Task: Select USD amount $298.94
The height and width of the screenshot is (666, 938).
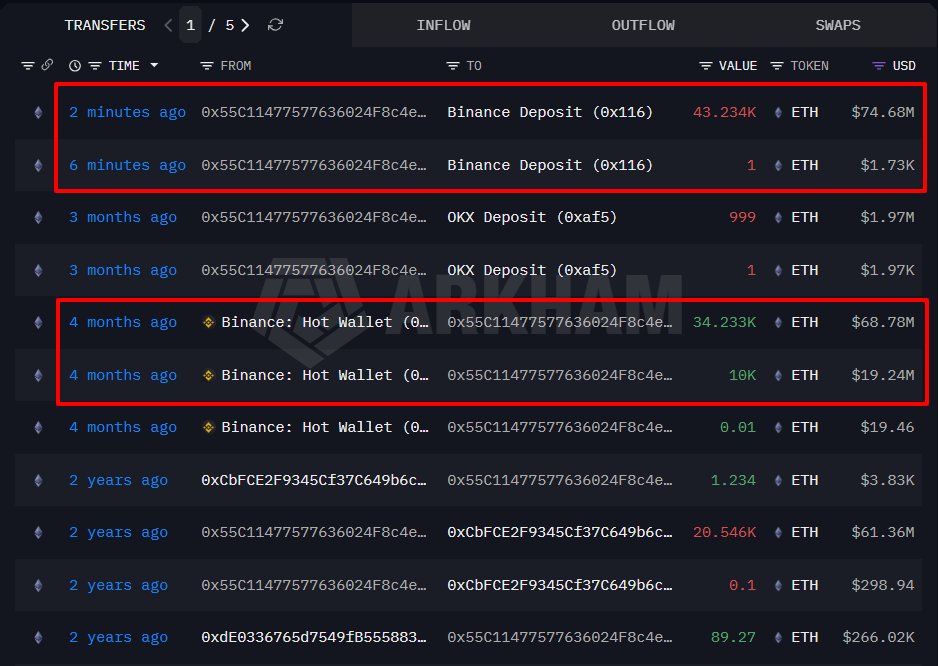Action: (882, 585)
